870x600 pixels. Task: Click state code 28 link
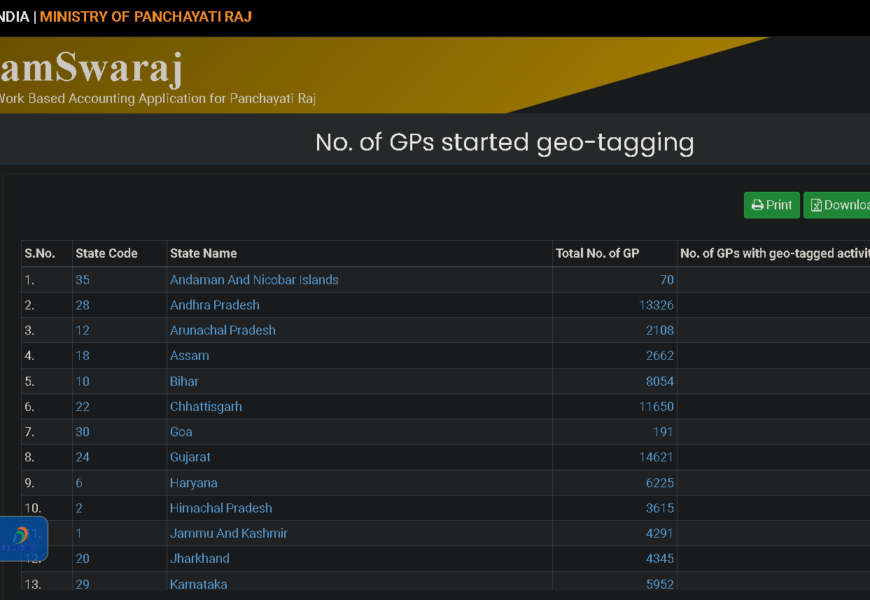(x=82, y=305)
